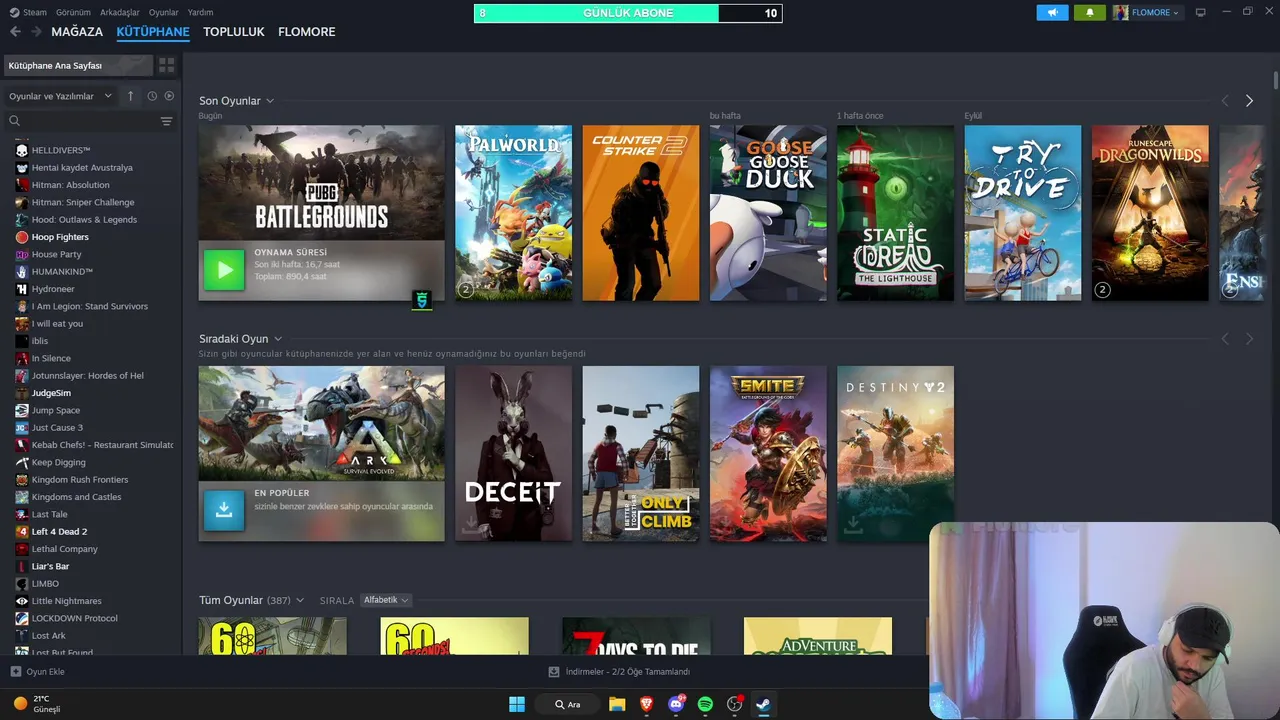Switch to the MAĞAZA tab
The image size is (1280, 720).
pos(77,32)
